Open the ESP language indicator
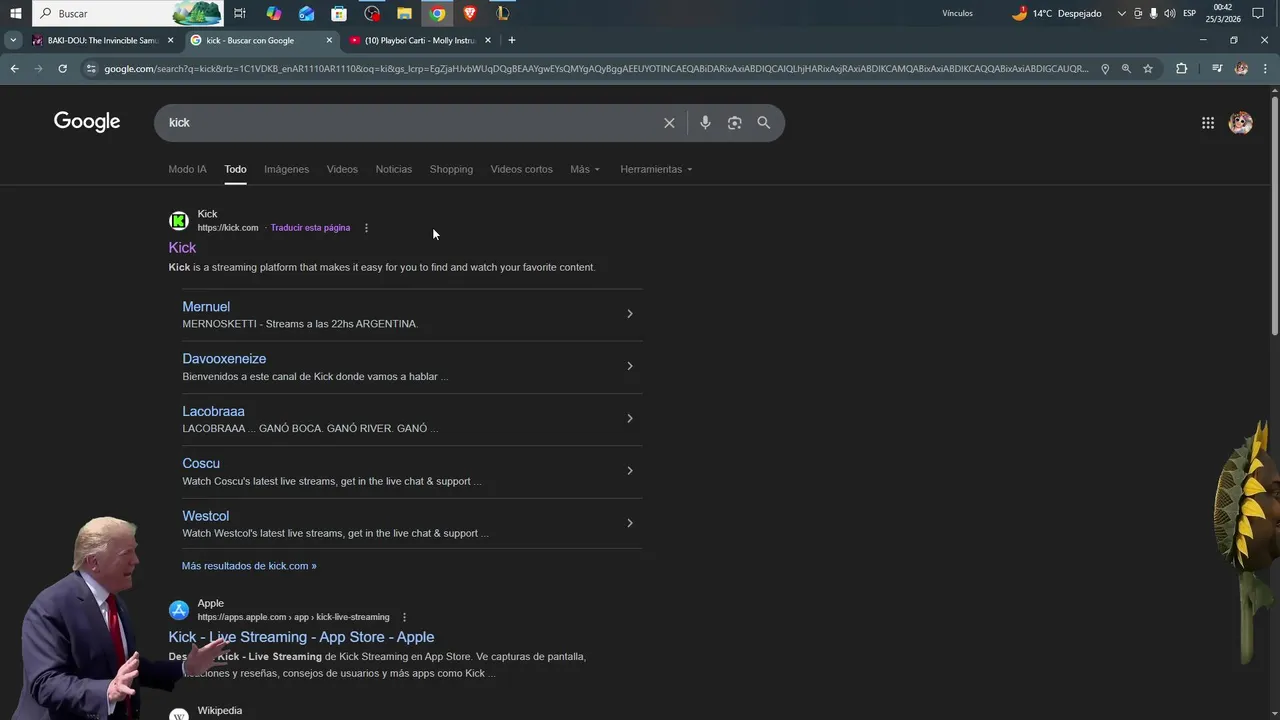The image size is (1280, 720). point(1189,13)
